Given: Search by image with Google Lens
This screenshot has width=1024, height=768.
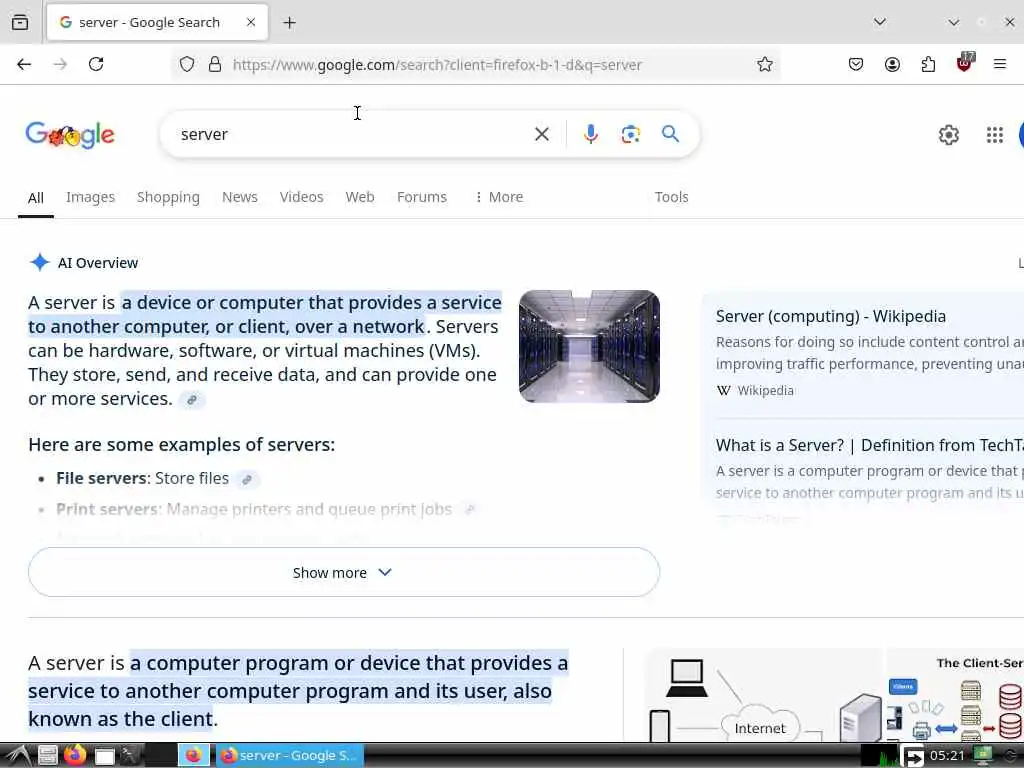Looking at the screenshot, I should point(630,135).
